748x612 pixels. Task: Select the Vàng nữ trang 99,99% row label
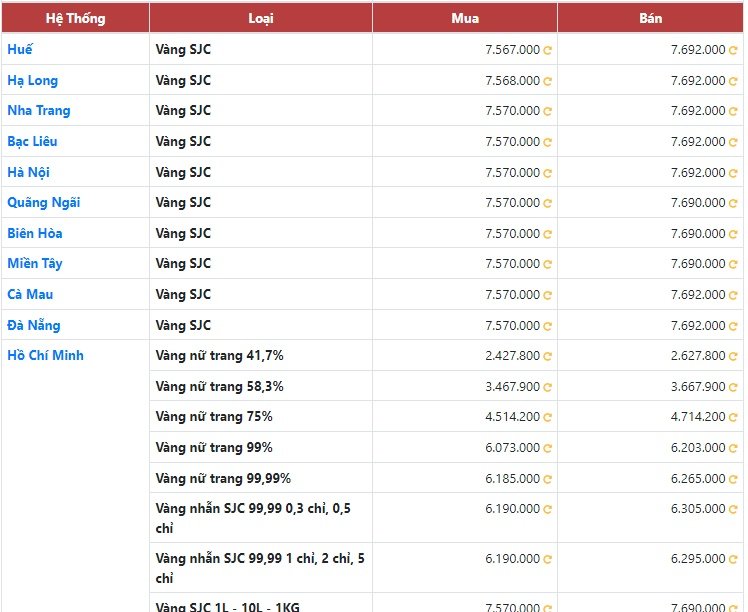(x=223, y=478)
